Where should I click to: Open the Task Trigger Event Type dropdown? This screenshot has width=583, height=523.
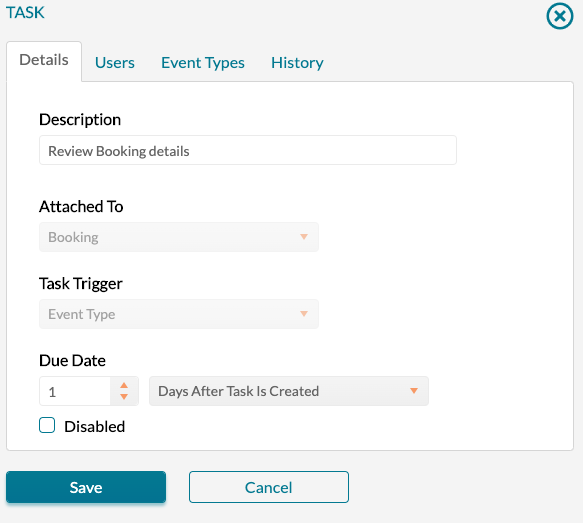coord(179,314)
